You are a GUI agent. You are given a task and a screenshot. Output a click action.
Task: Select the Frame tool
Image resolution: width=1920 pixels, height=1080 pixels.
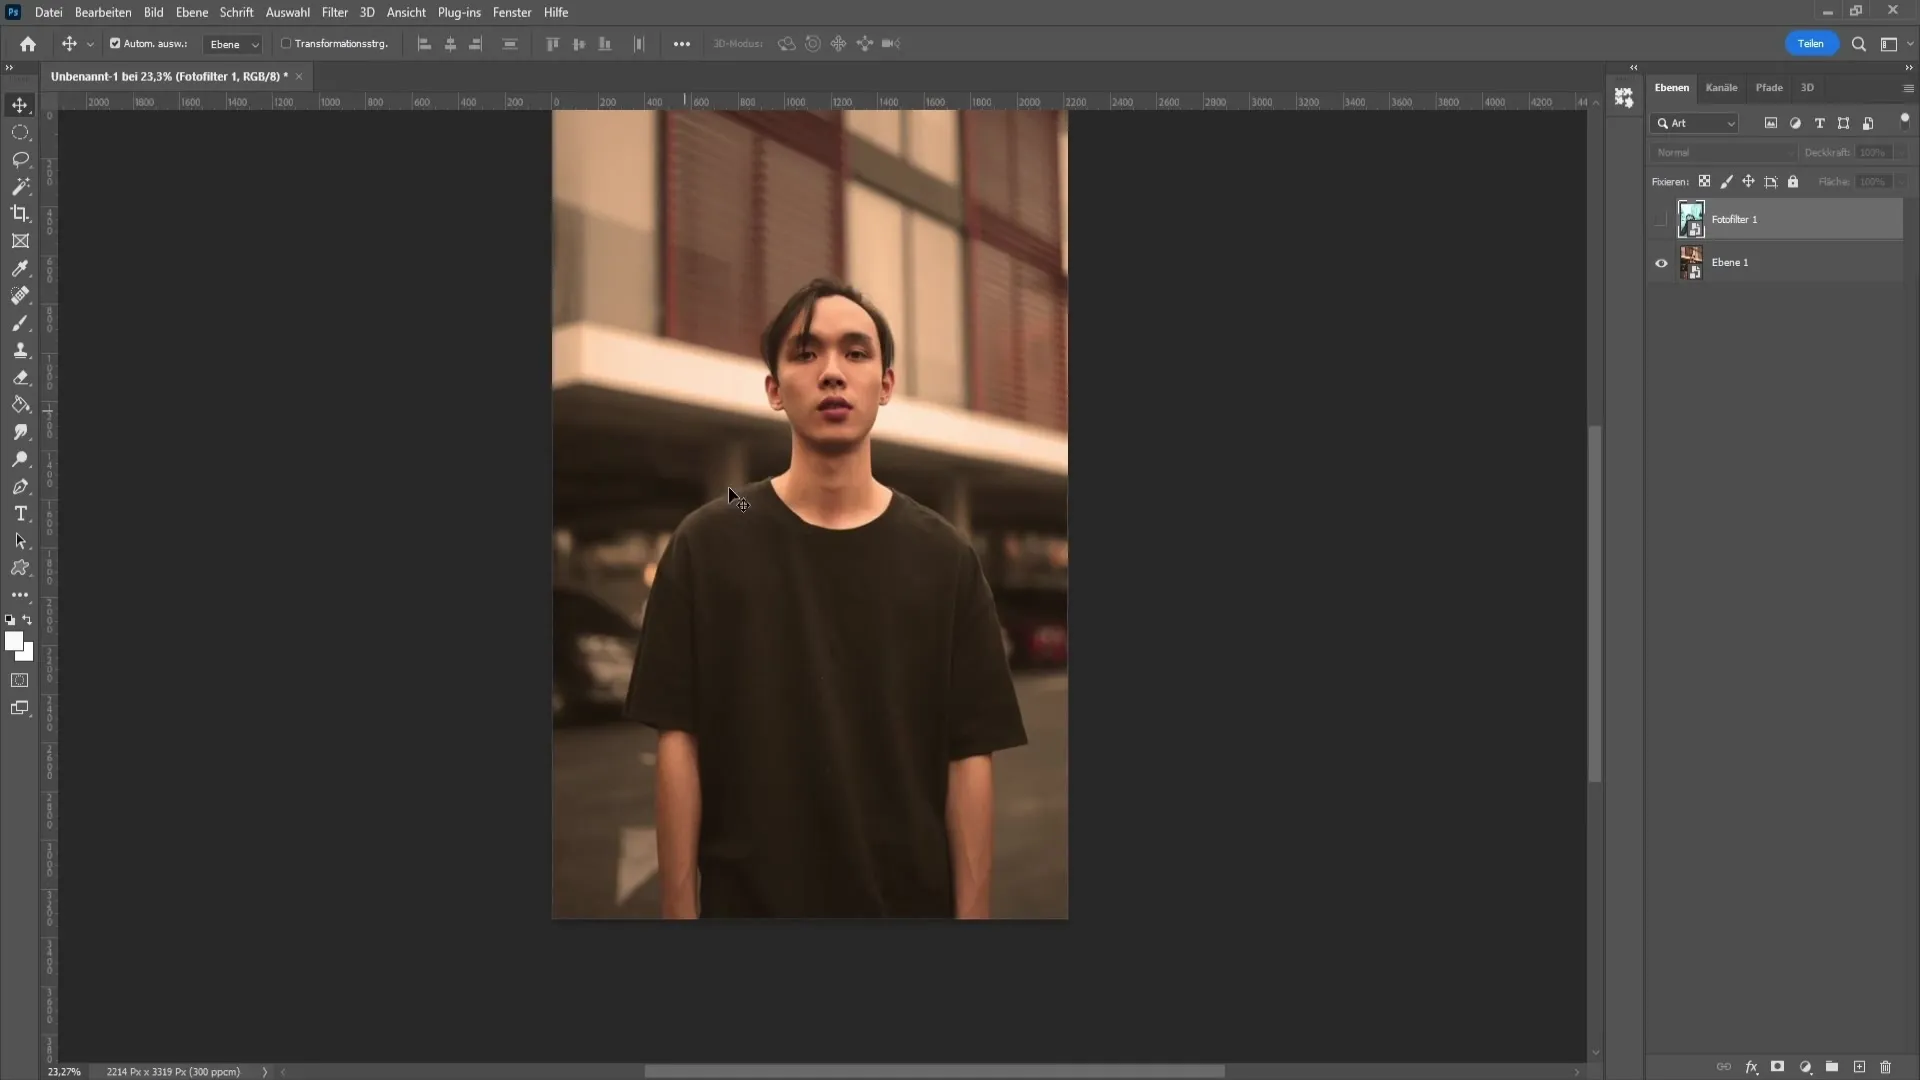point(20,241)
